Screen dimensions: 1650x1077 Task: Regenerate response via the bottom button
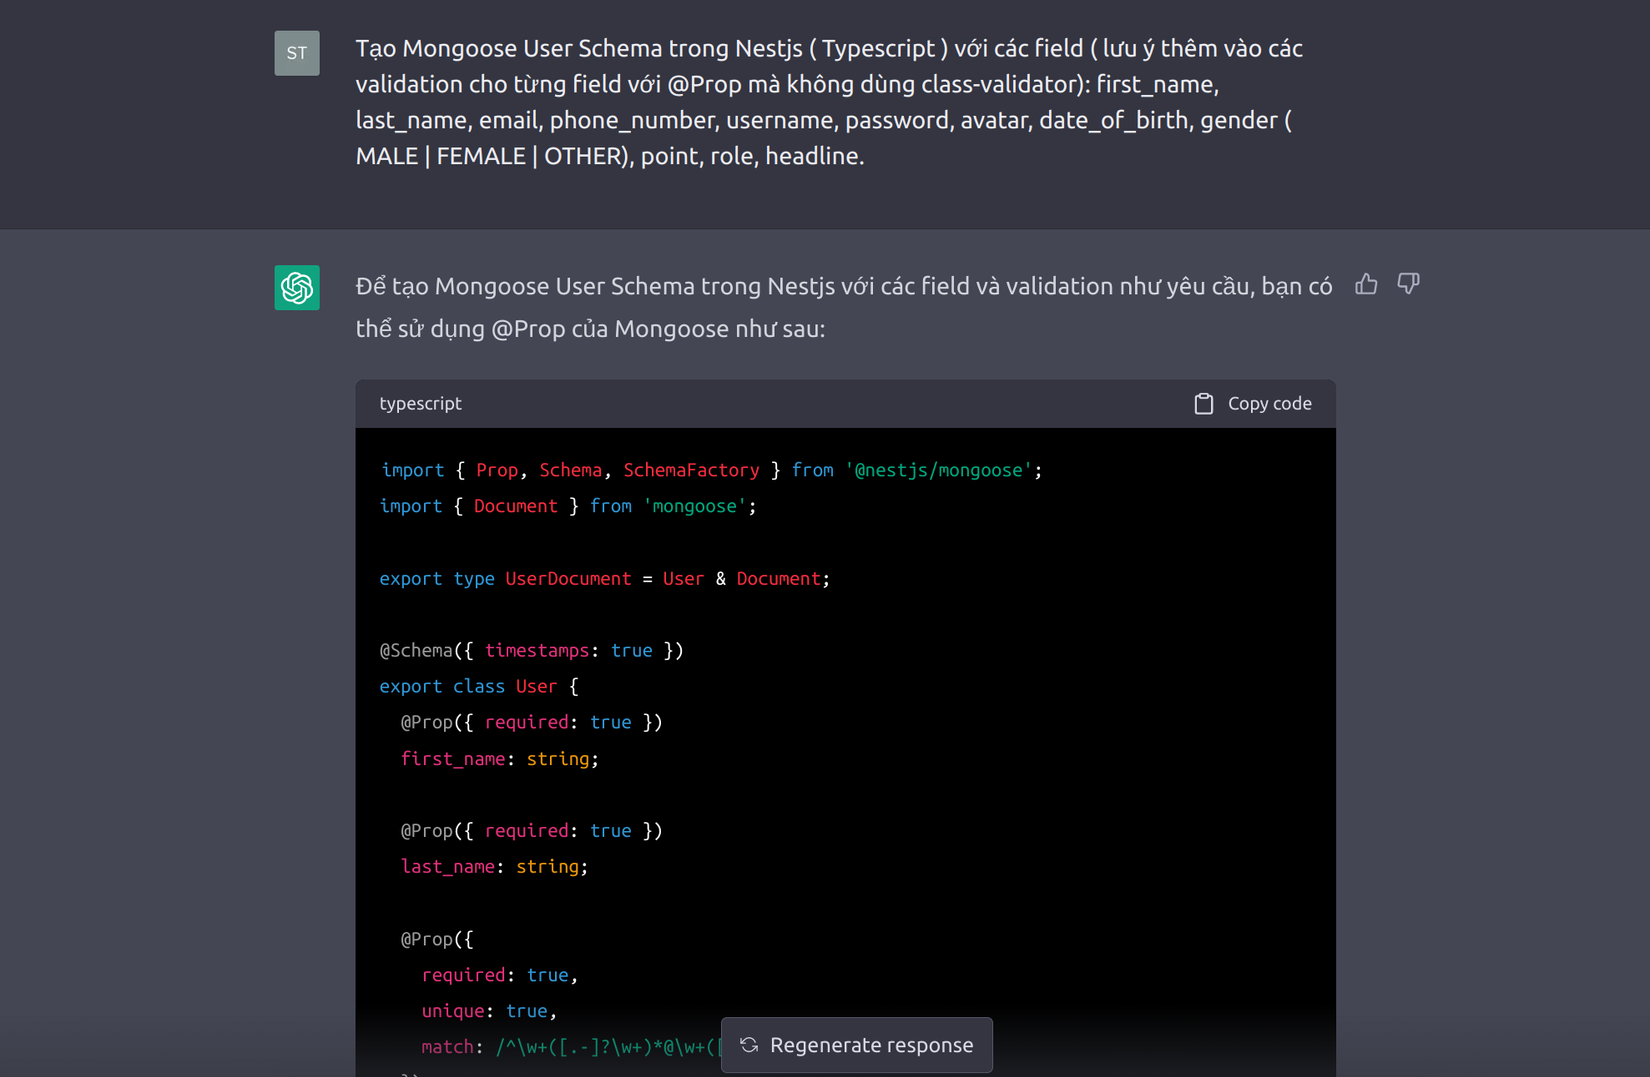tap(857, 1045)
